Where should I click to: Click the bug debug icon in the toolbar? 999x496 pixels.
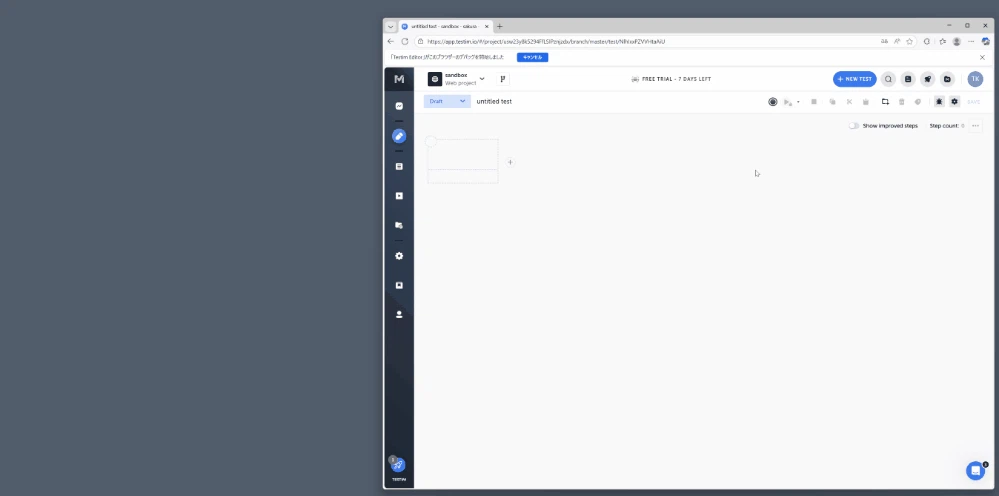click(939, 102)
